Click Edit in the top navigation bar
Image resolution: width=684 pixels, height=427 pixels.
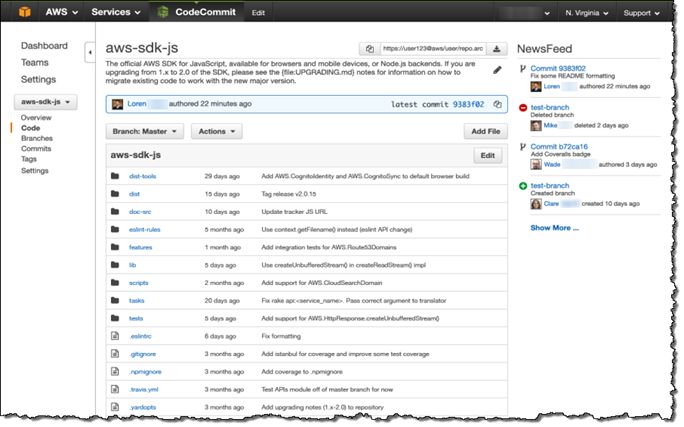[258, 13]
